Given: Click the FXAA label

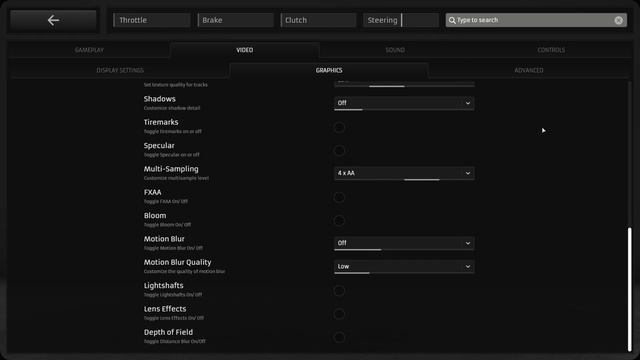Looking at the screenshot, I should [x=153, y=192].
